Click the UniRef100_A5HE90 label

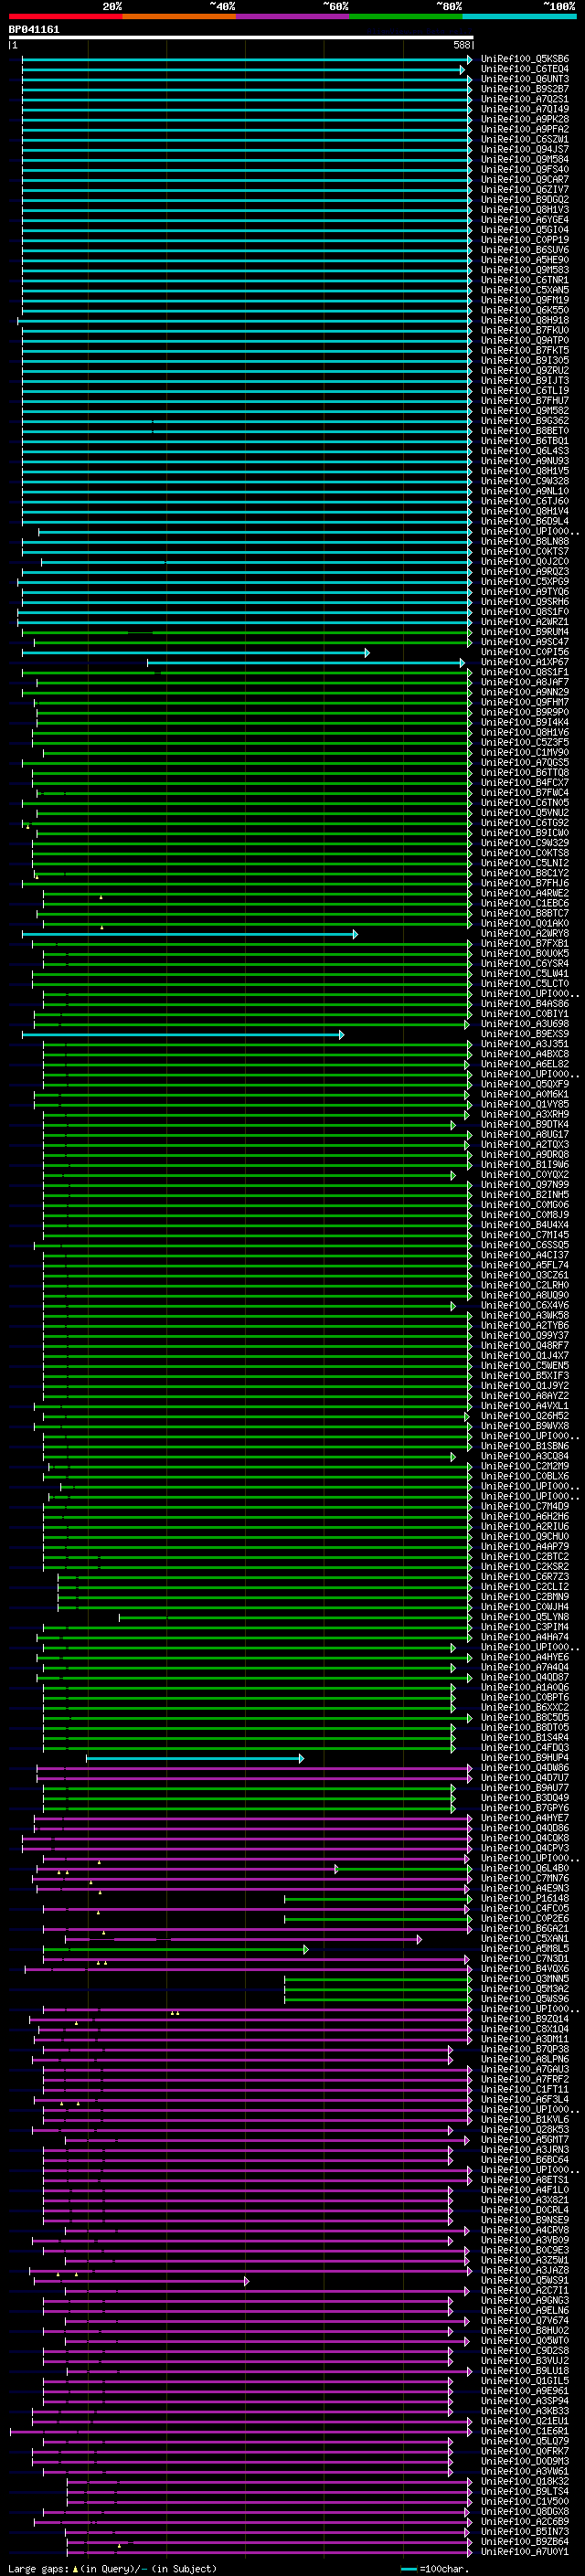pyautogui.click(x=525, y=260)
